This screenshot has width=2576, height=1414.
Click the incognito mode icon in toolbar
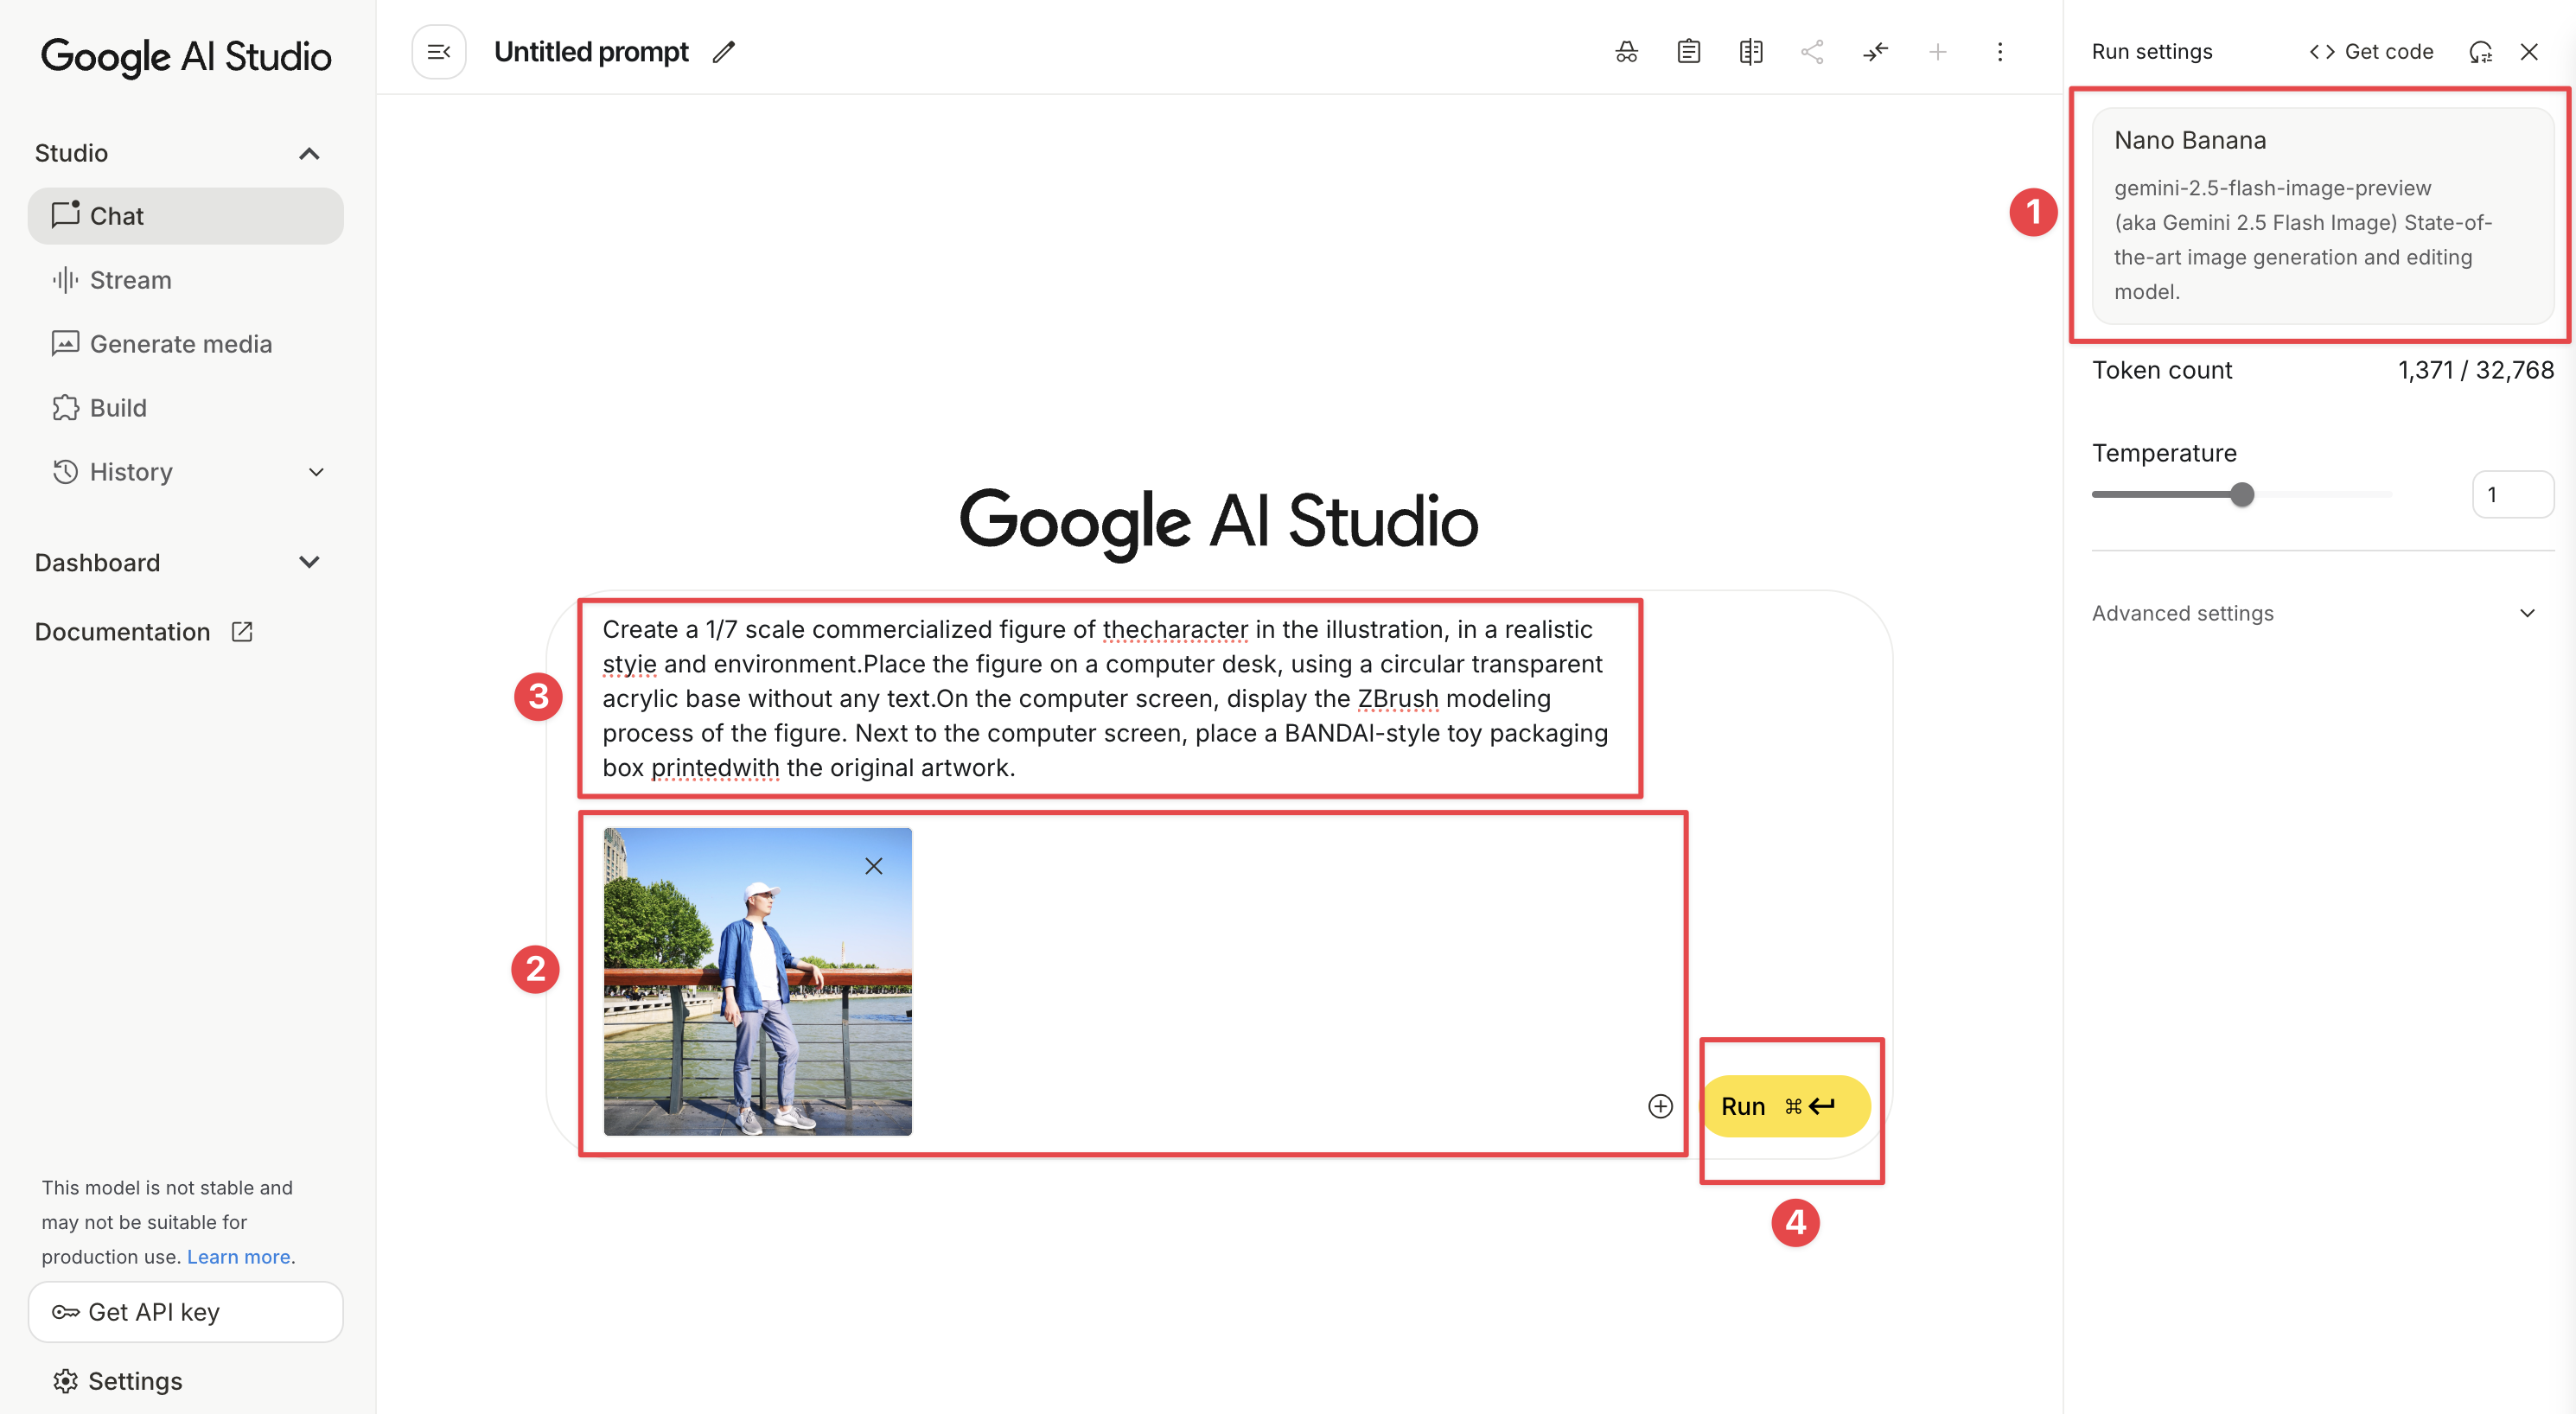pos(1626,52)
